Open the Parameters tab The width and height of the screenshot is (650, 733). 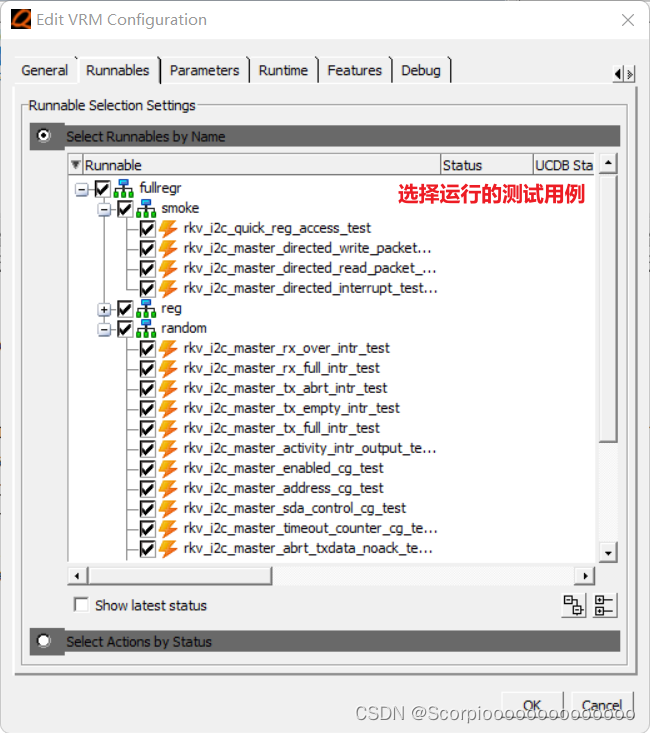coord(204,71)
